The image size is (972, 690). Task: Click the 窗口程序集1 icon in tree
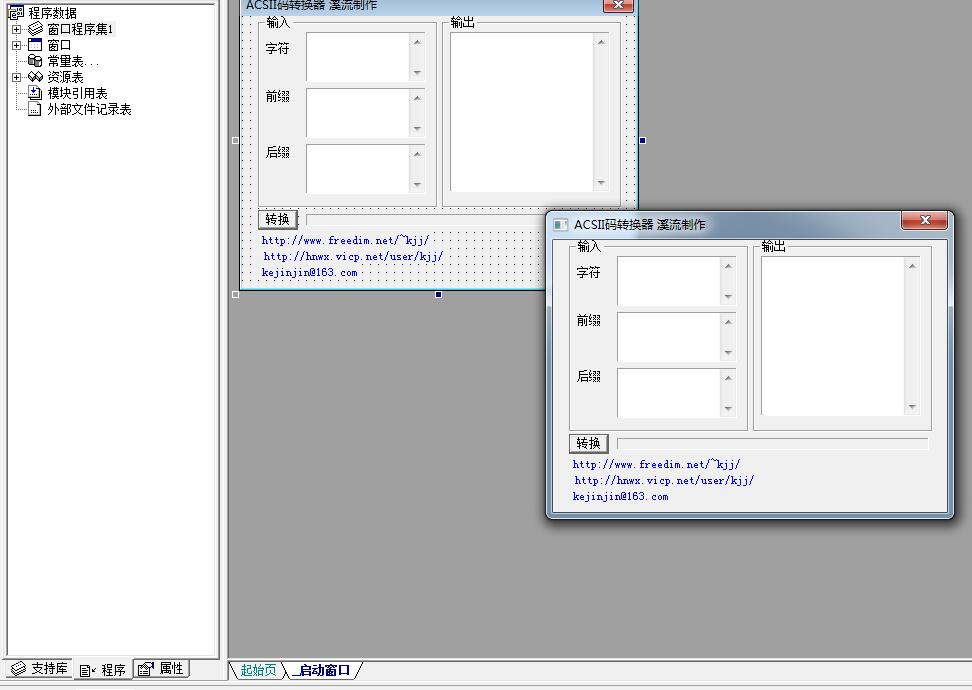pos(35,29)
